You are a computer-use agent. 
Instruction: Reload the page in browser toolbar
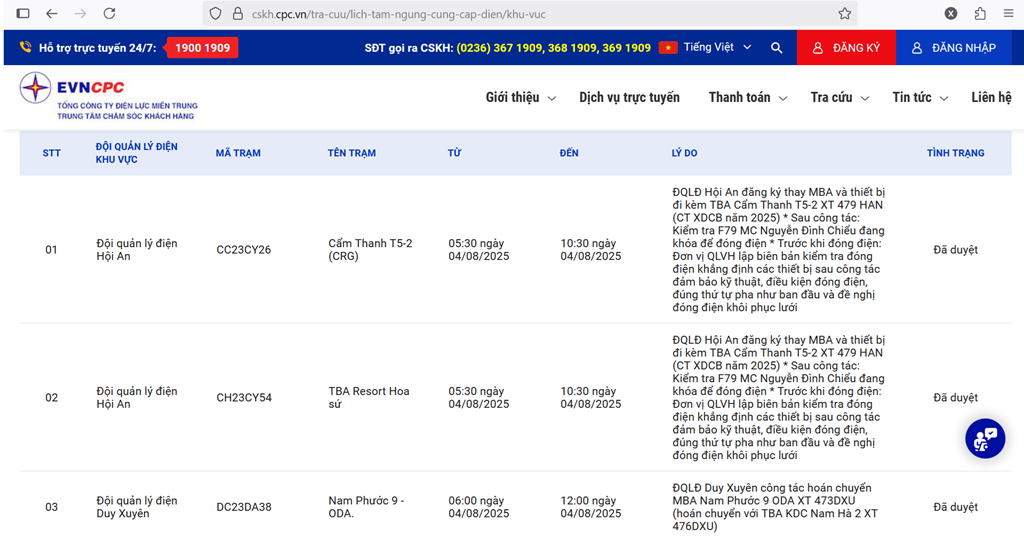[109, 14]
